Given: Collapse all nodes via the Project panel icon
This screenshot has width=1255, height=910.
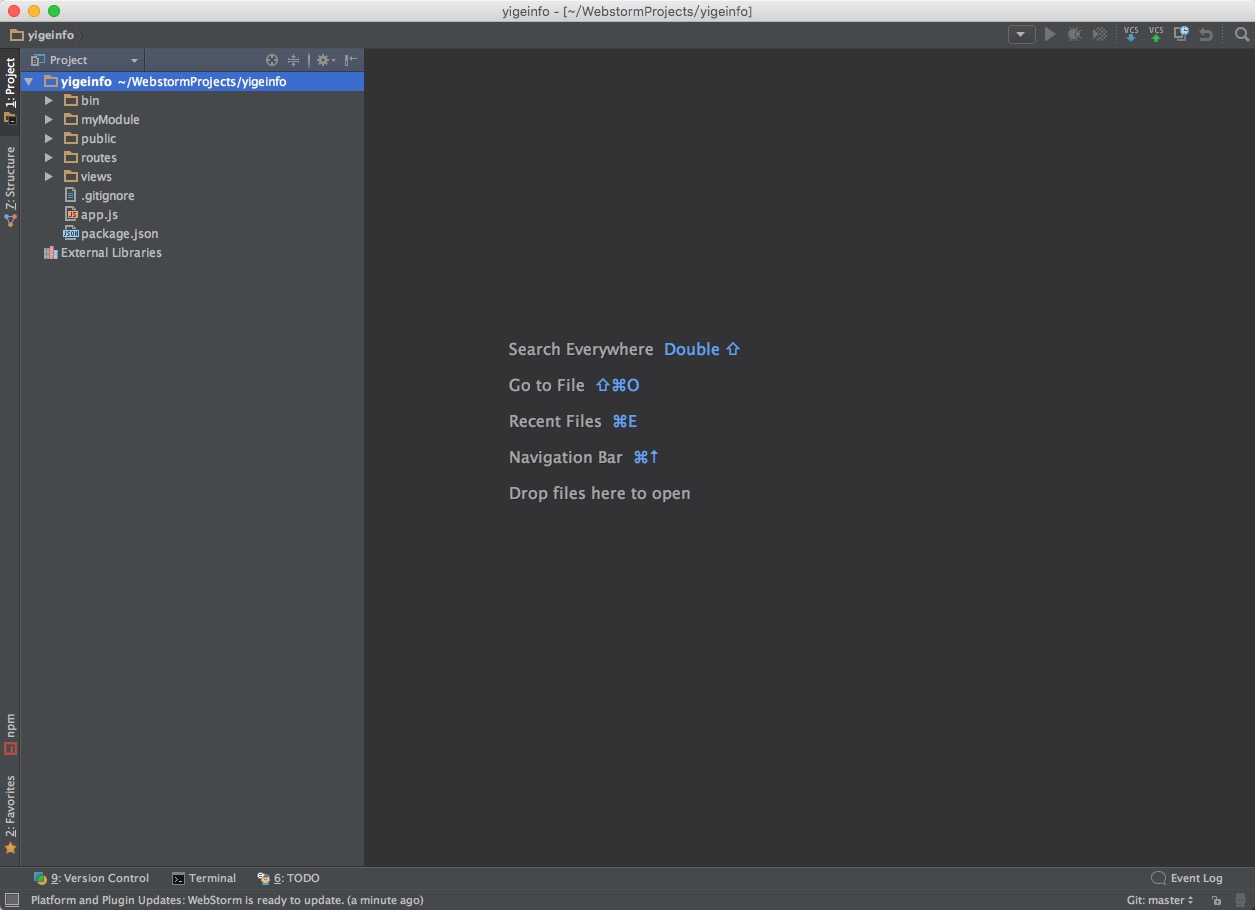Looking at the screenshot, I should point(293,59).
